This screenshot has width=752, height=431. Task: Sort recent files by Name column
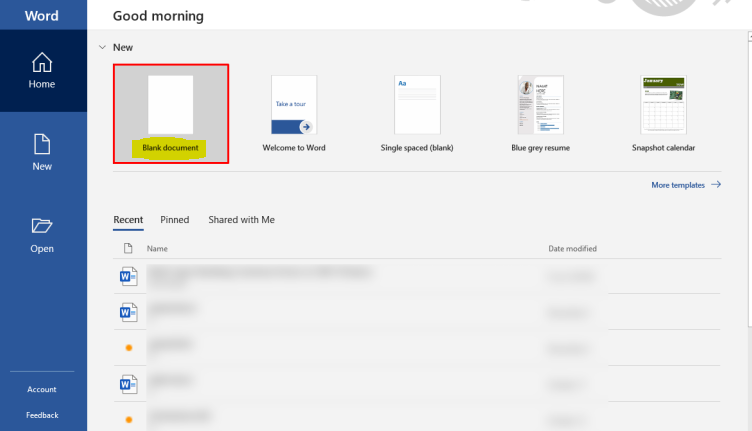pyautogui.click(x=157, y=248)
